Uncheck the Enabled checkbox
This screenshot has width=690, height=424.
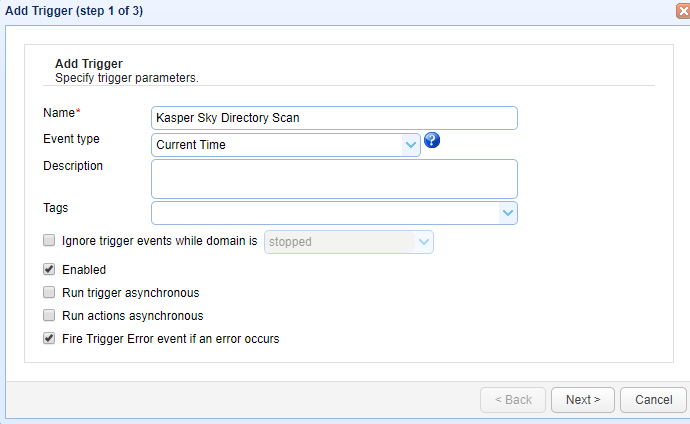(49, 269)
